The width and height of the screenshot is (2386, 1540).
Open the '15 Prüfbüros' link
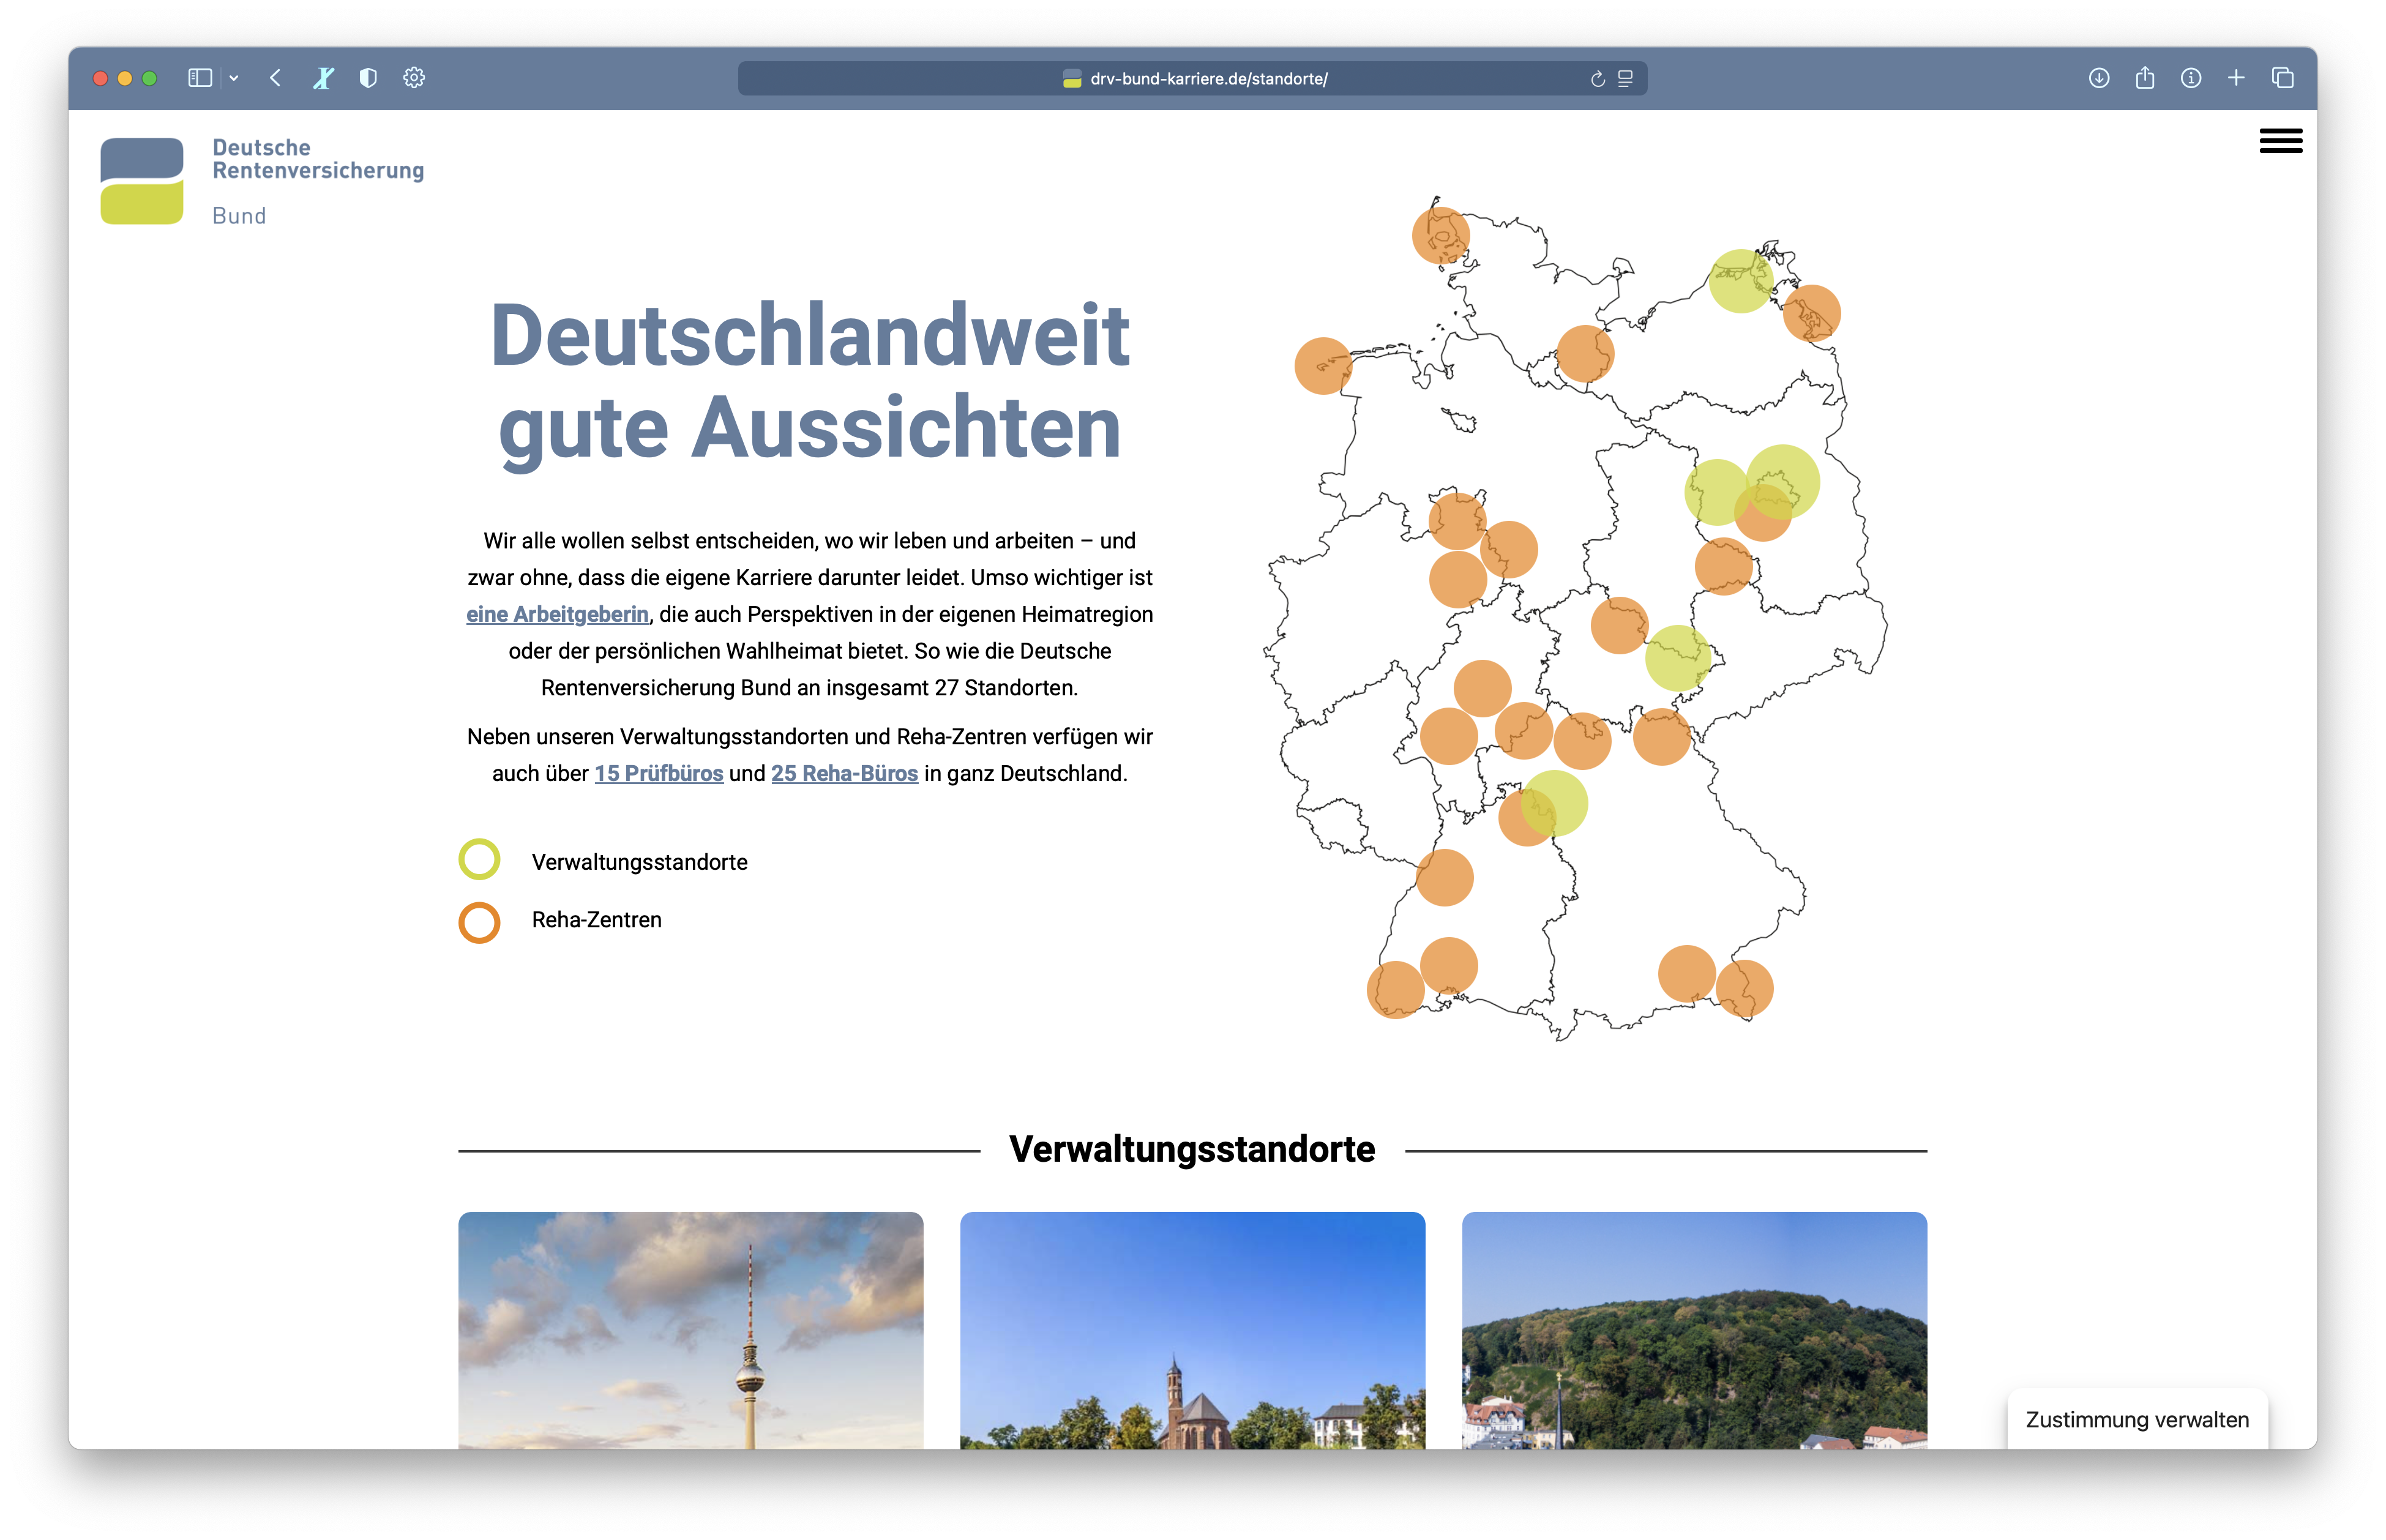tap(659, 773)
